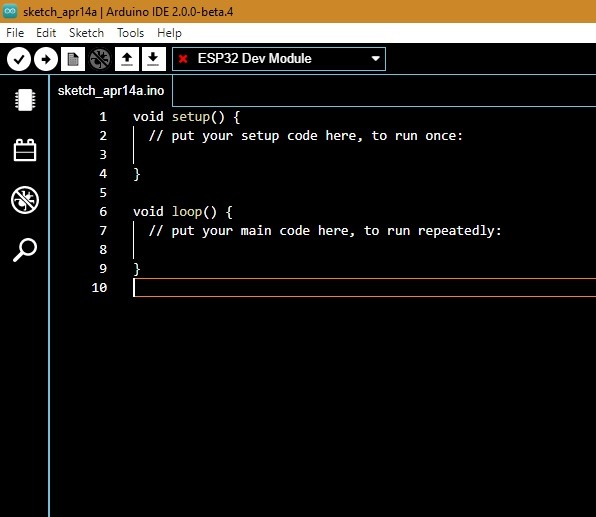Click on empty line 10 in editor

(364, 287)
